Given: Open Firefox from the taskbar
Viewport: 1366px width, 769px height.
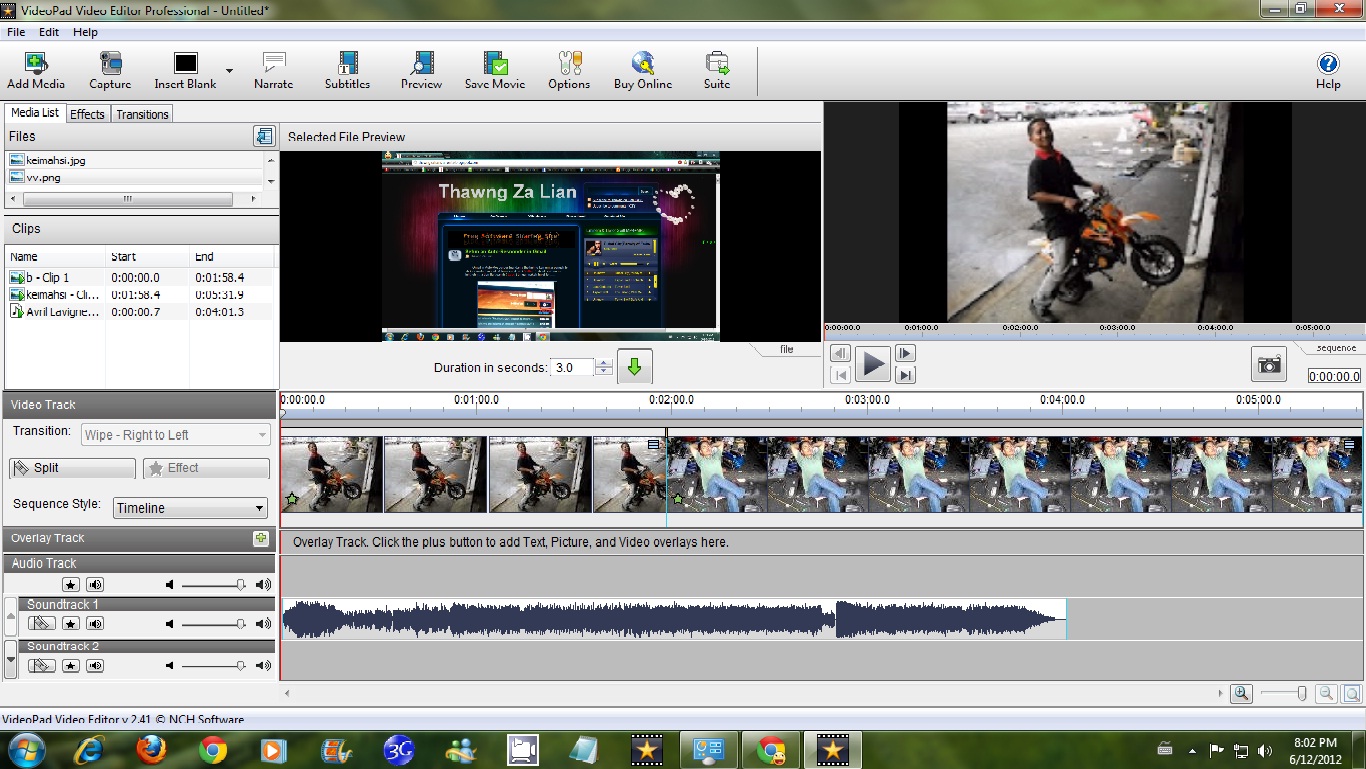Looking at the screenshot, I should click(x=152, y=749).
